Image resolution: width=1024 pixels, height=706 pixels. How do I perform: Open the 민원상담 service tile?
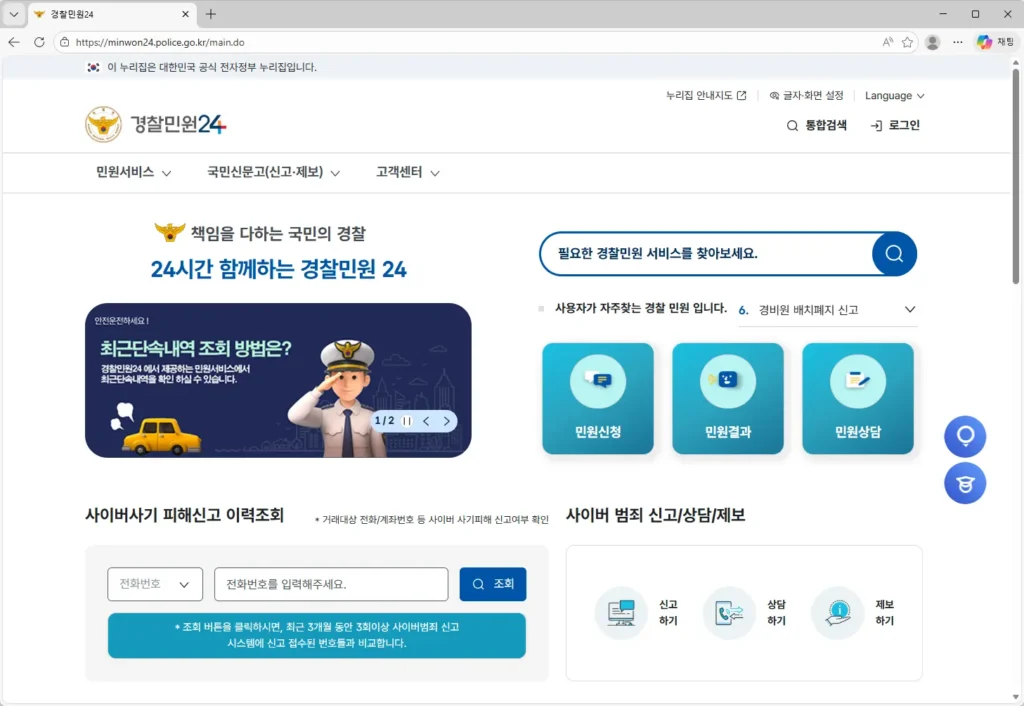(857, 398)
